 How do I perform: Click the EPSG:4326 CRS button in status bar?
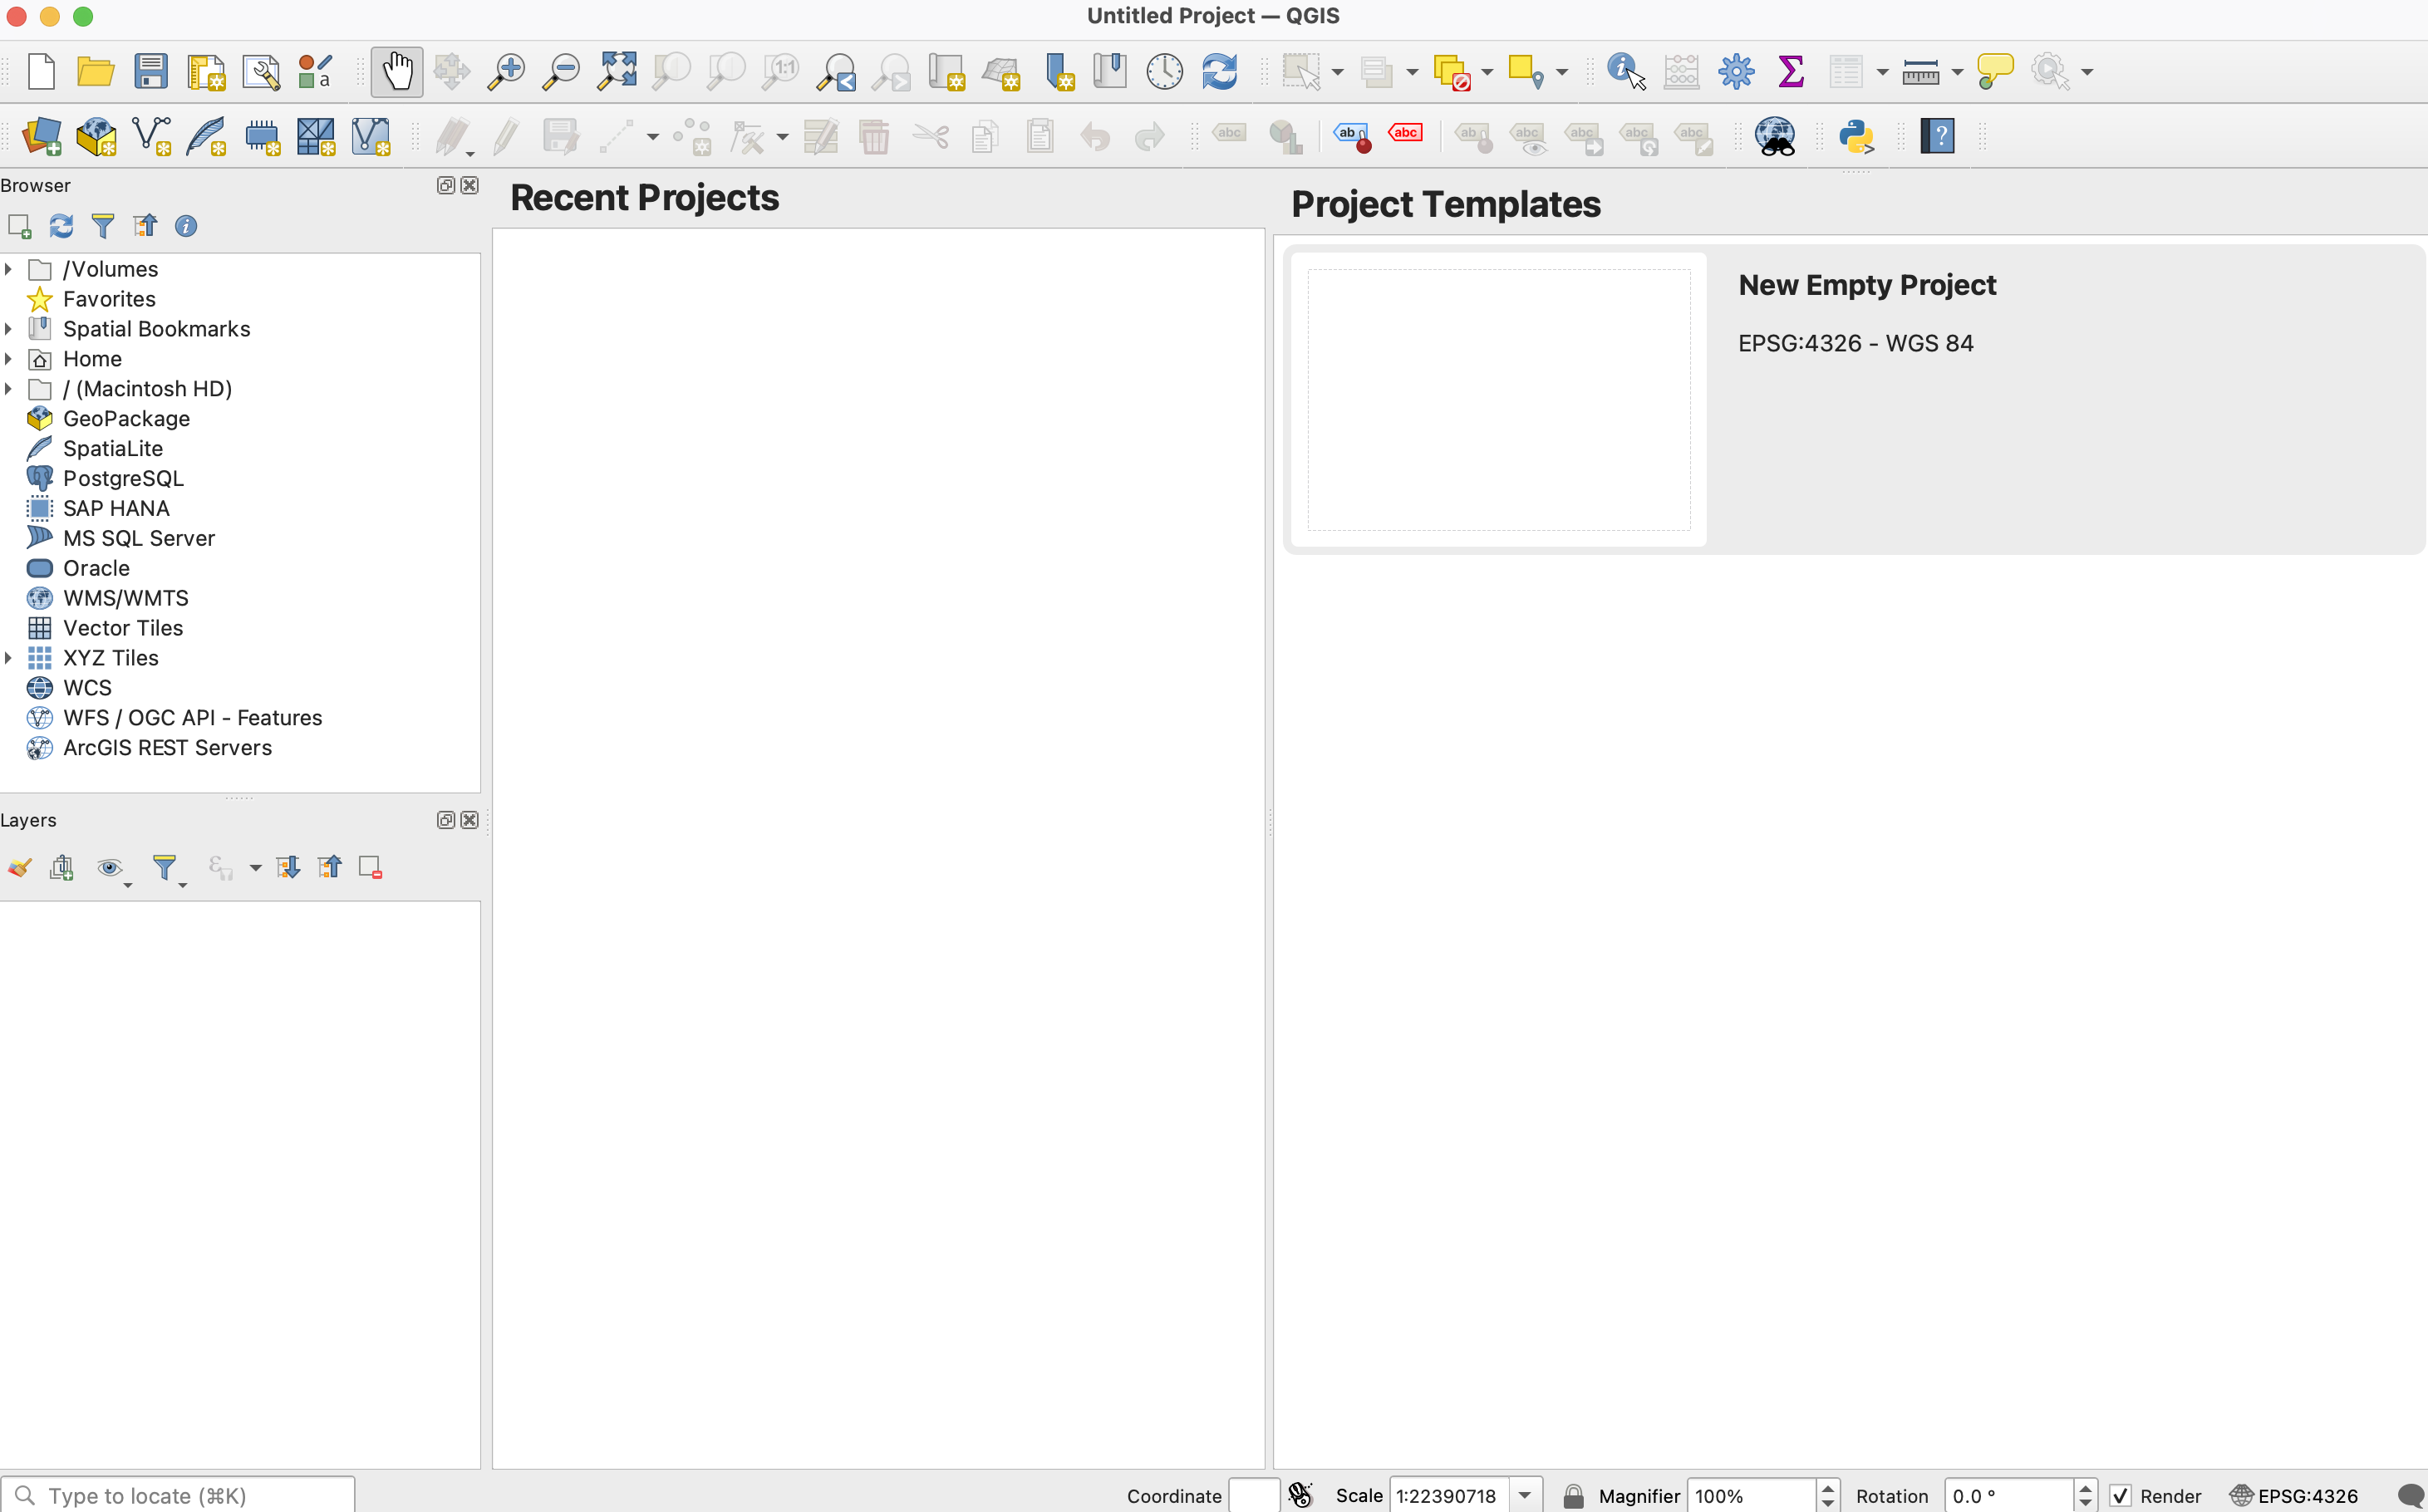pos(2294,1496)
